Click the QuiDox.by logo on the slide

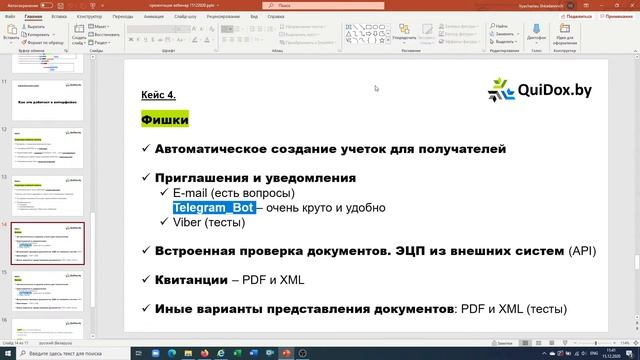coord(540,90)
